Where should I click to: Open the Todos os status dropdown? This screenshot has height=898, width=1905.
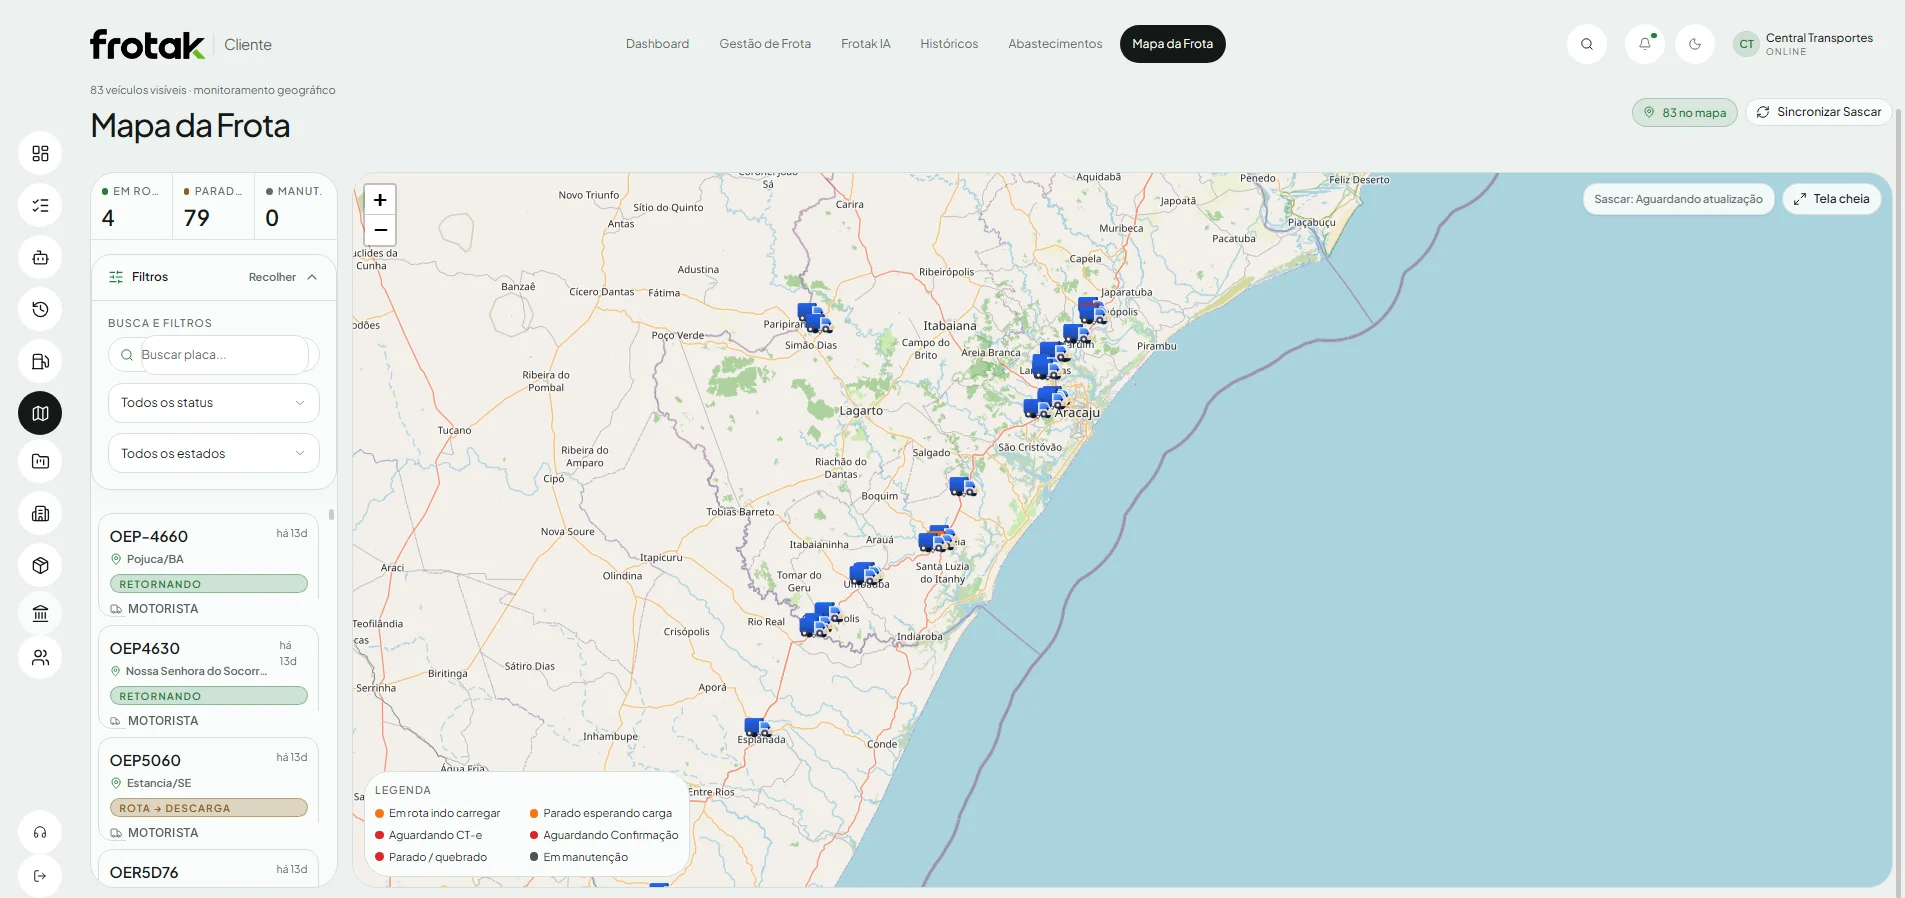(214, 403)
